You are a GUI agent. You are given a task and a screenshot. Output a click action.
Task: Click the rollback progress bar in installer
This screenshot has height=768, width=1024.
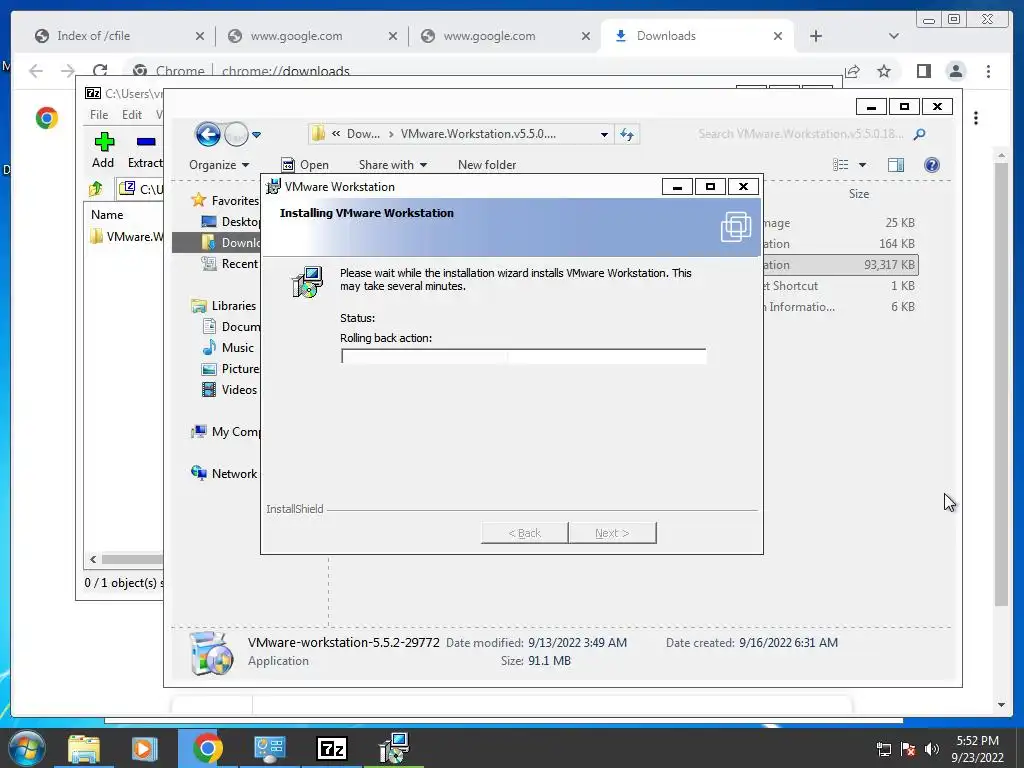pyautogui.click(x=523, y=356)
